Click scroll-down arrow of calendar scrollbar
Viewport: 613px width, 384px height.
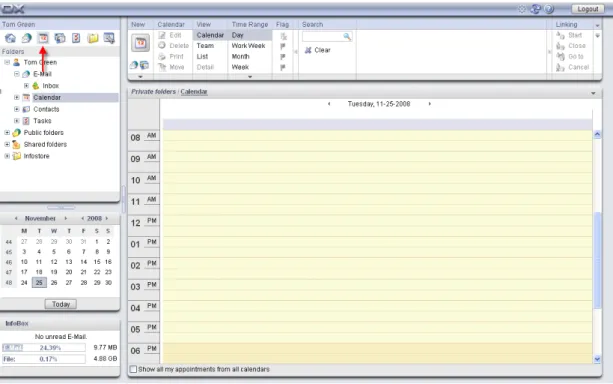tap(597, 359)
